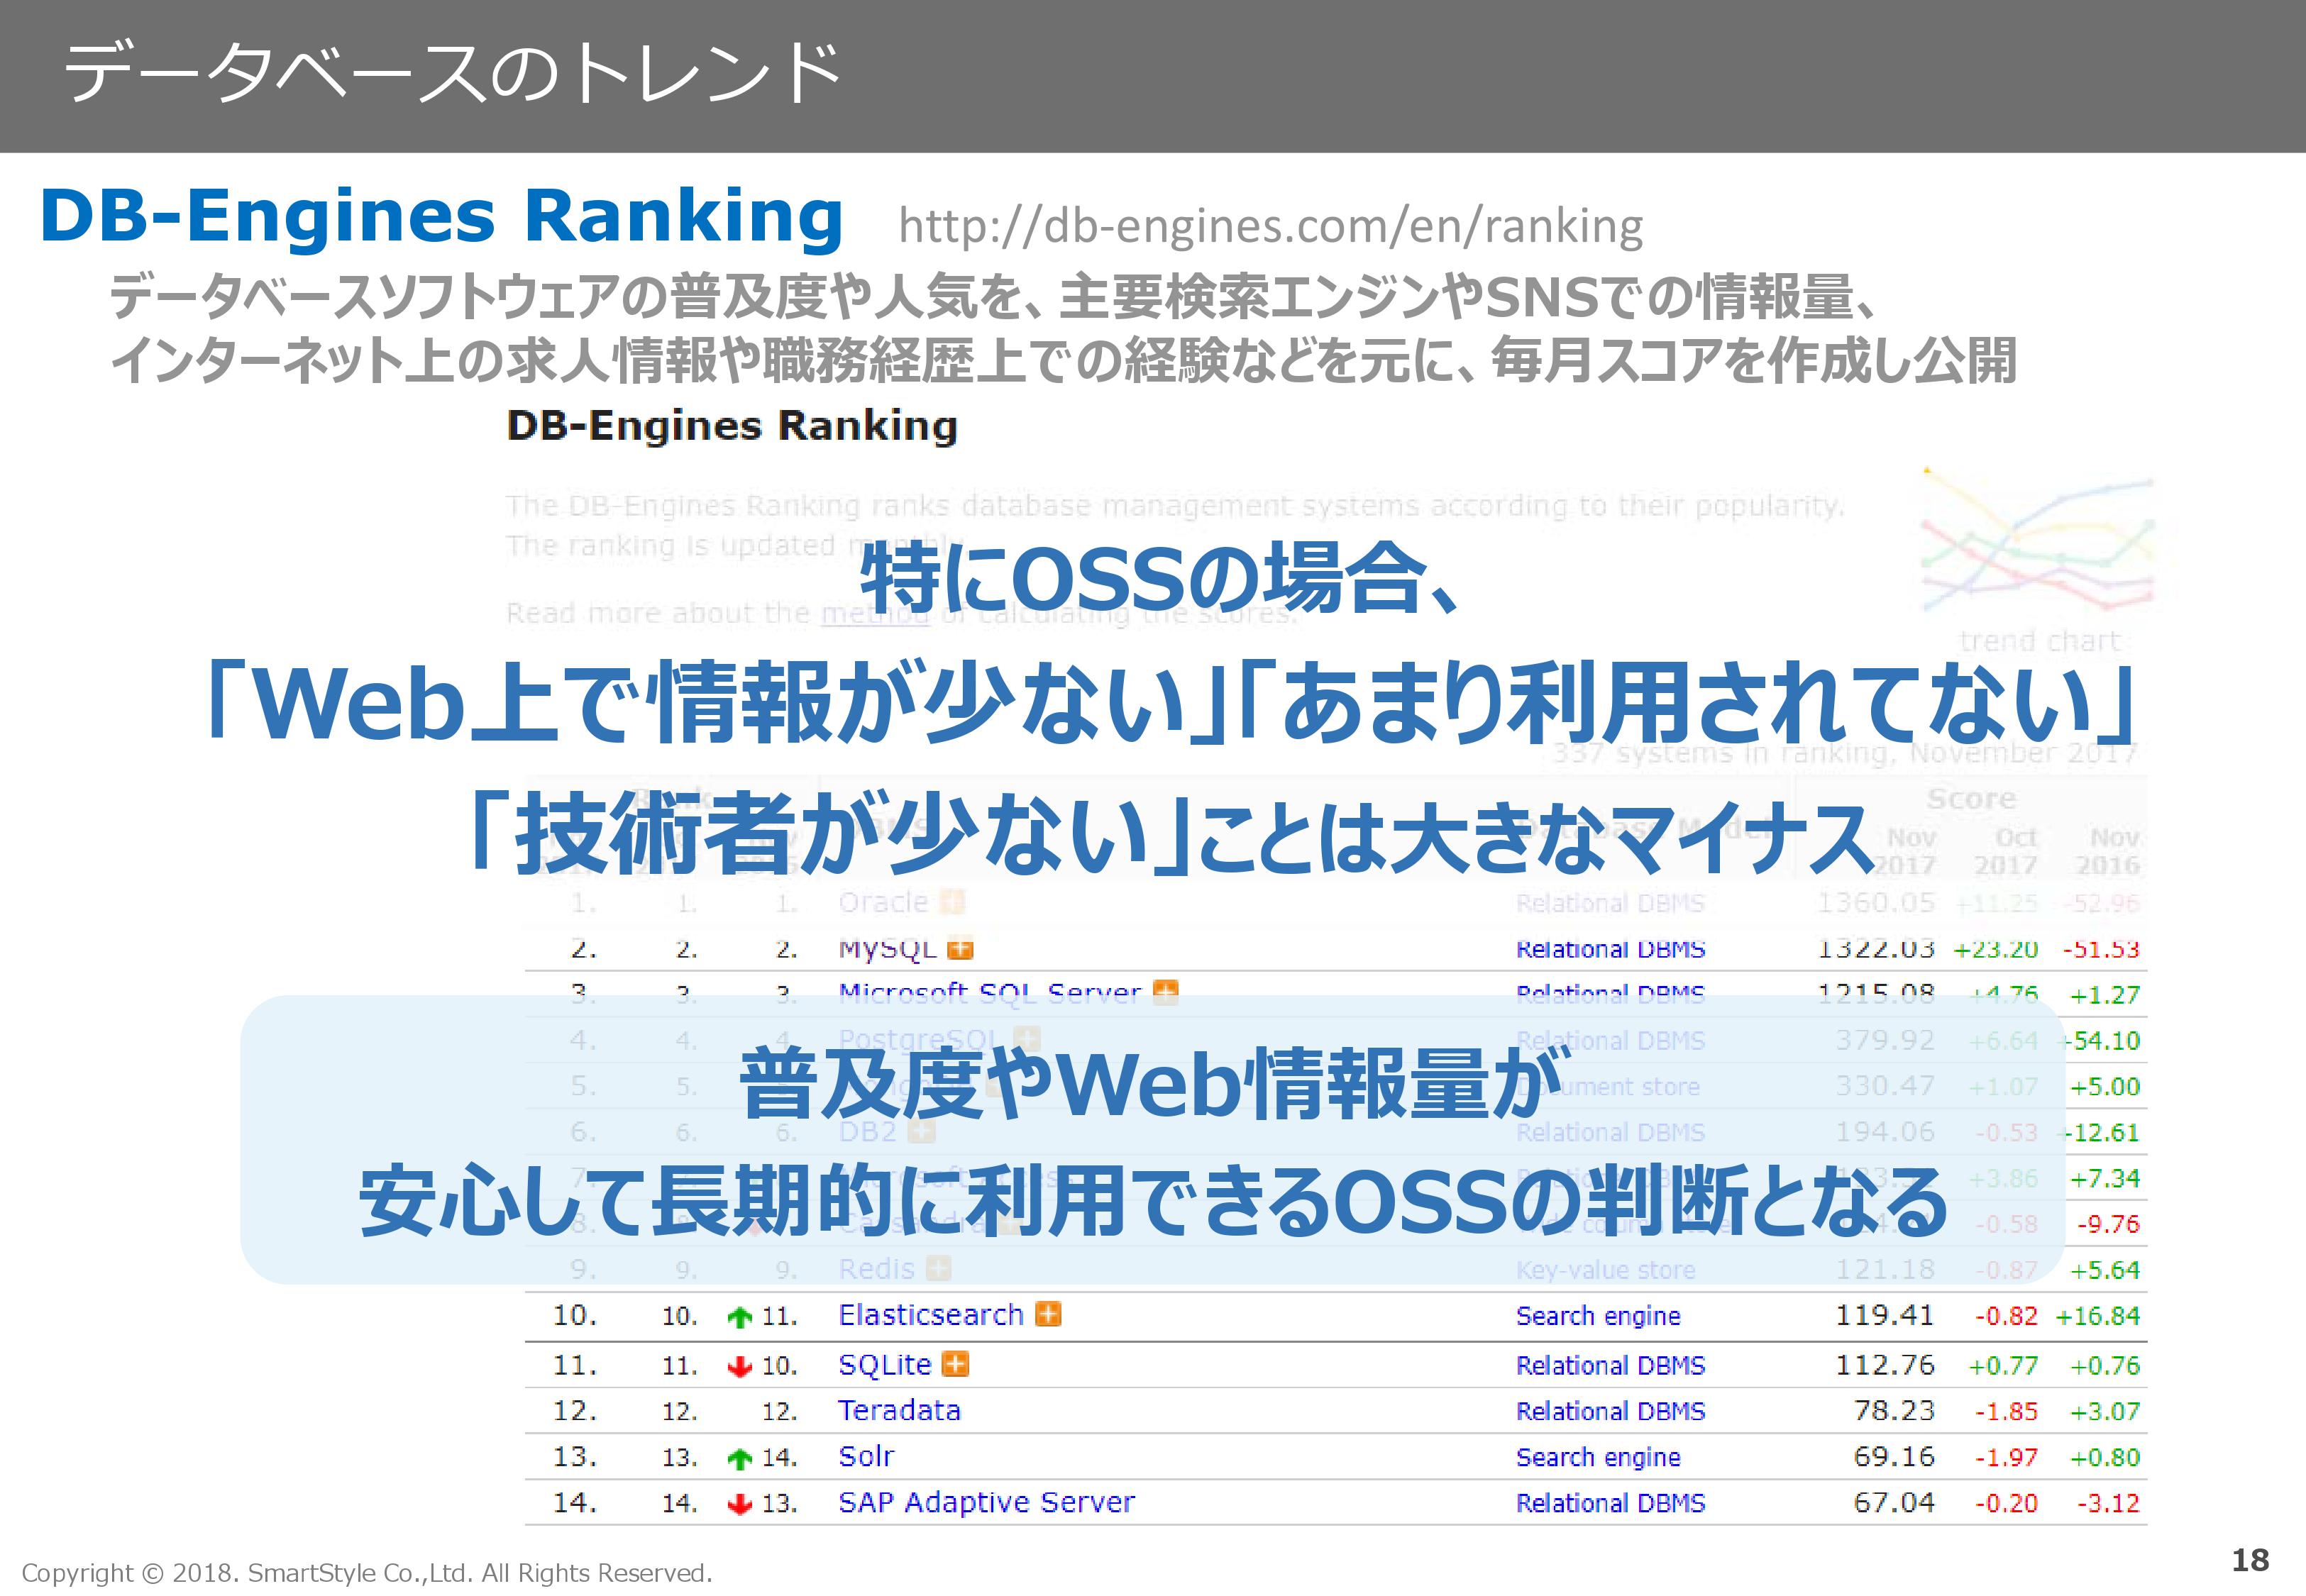The width and height of the screenshot is (2306, 1596).
Task: Click rank number 14. in first column
Action: point(575,1503)
